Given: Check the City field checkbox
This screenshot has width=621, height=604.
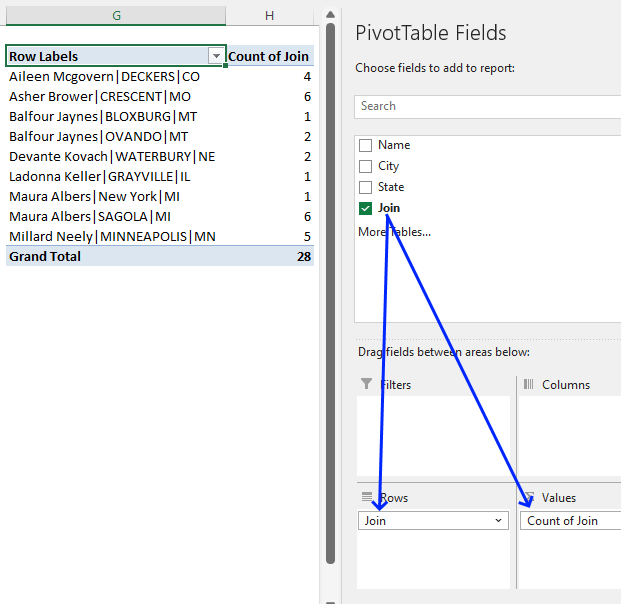Looking at the screenshot, I should 366,167.
